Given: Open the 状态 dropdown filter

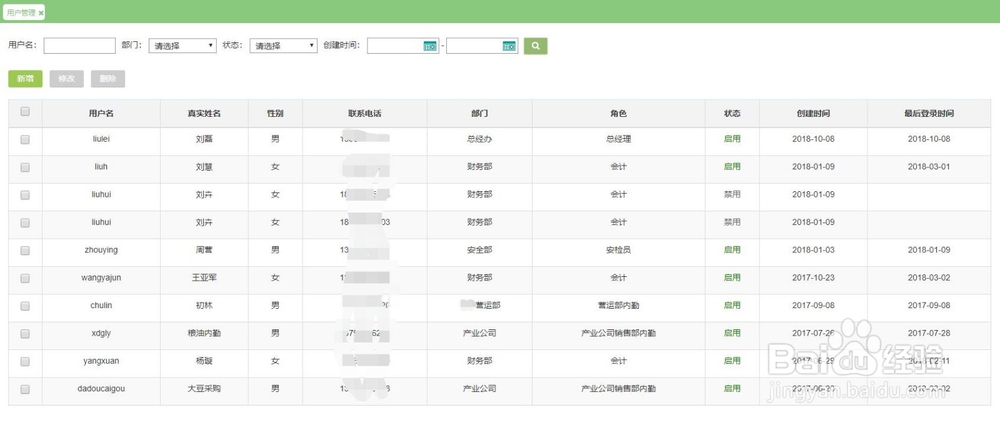Looking at the screenshot, I should (283, 46).
